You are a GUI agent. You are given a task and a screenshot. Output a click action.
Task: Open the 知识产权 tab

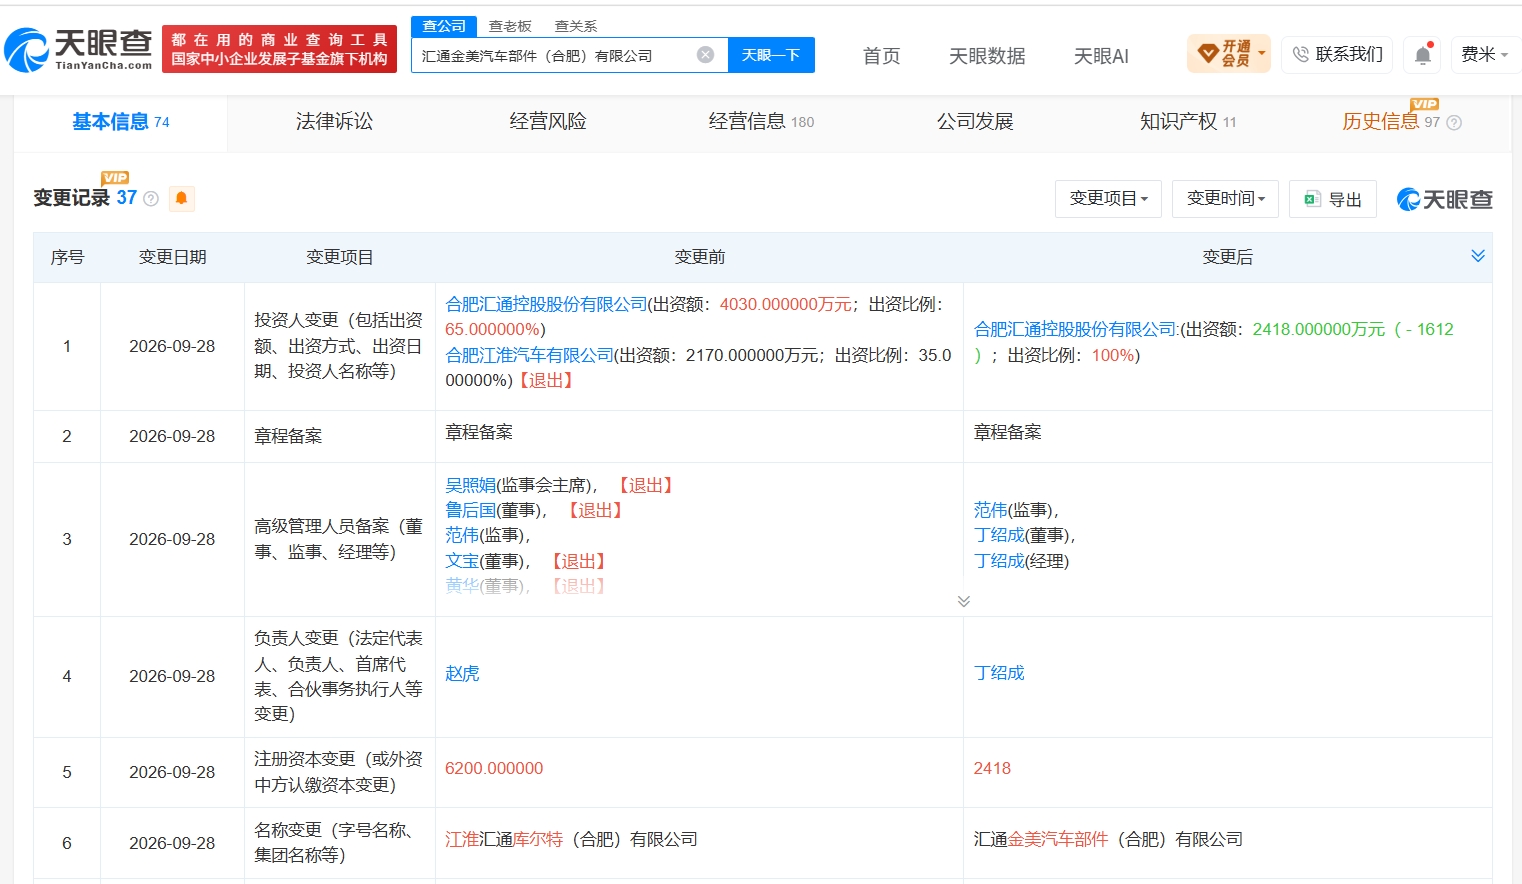pos(1188,122)
